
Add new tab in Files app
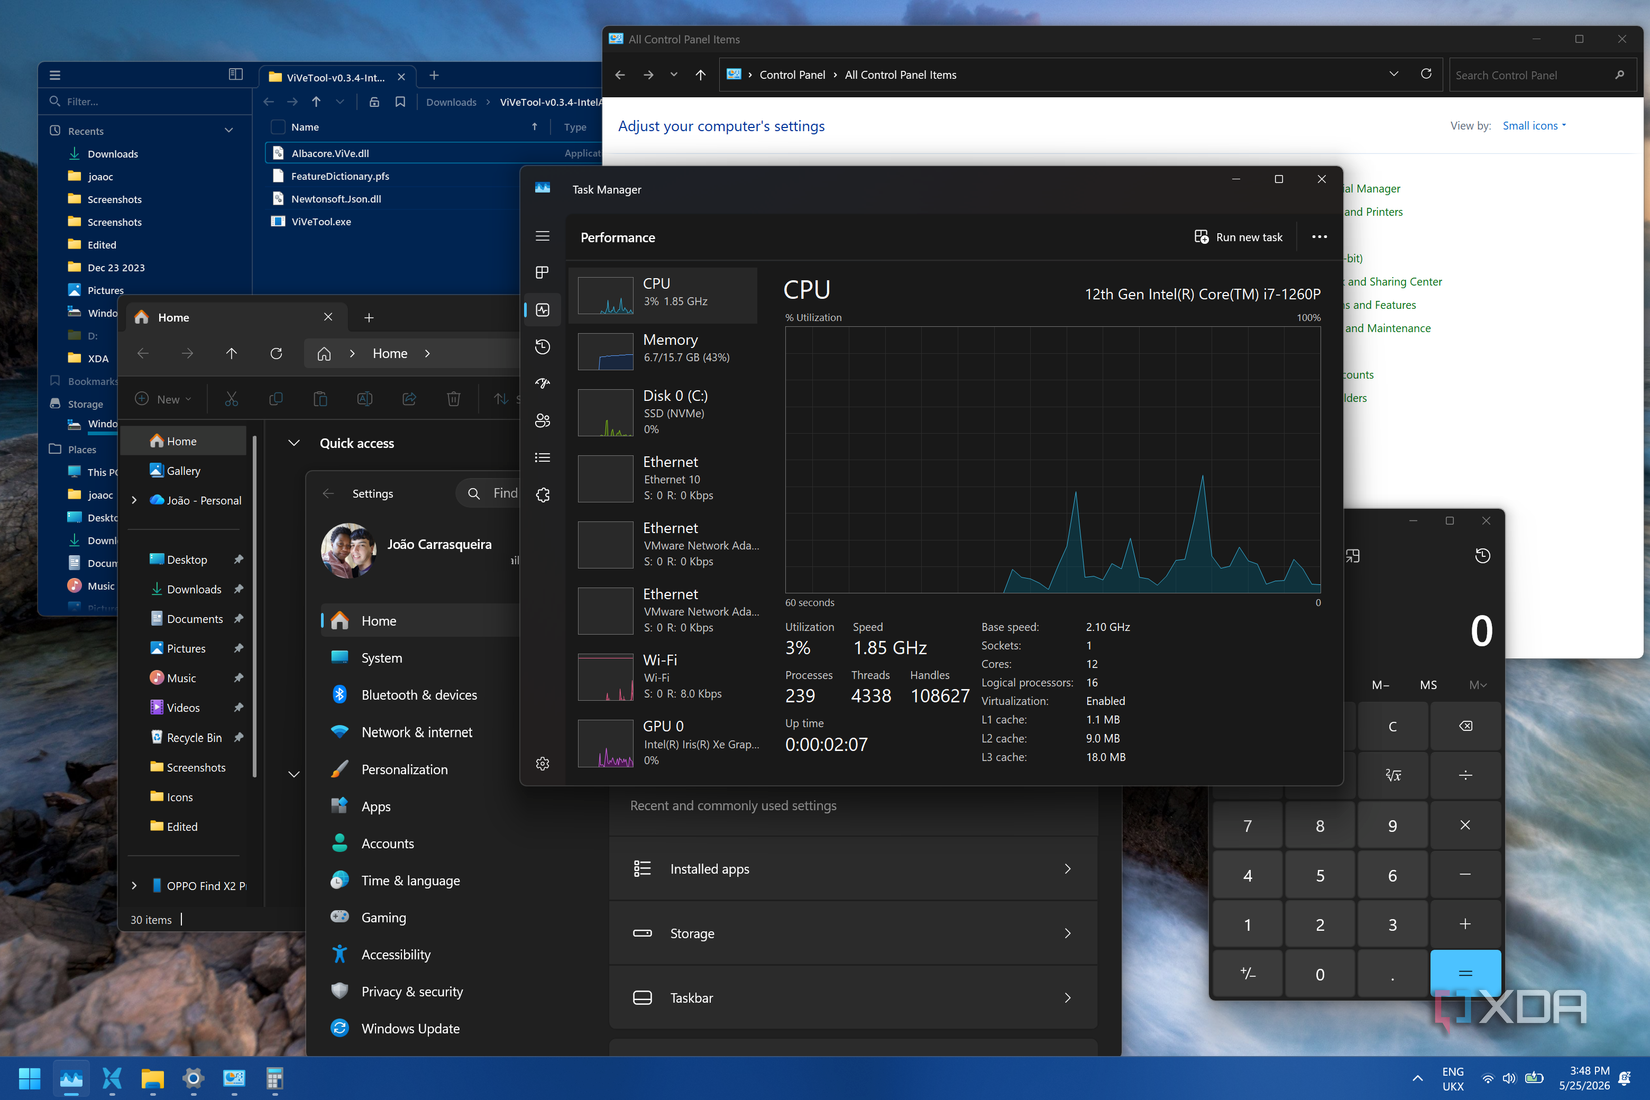(x=434, y=75)
